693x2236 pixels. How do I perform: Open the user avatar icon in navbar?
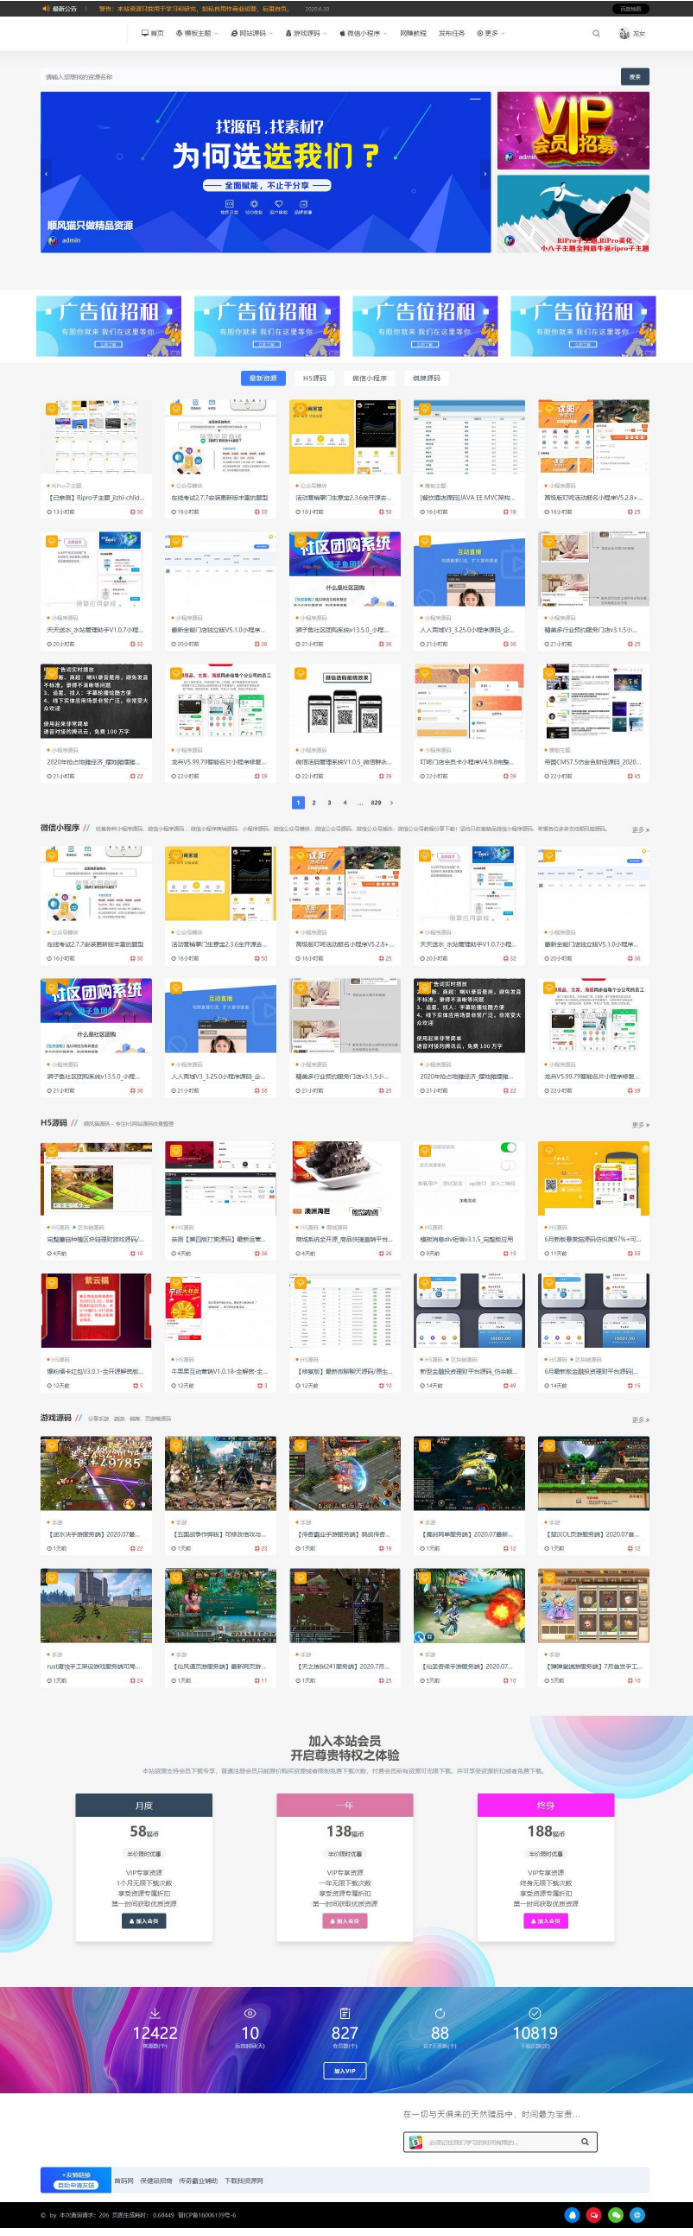click(x=625, y=33)
